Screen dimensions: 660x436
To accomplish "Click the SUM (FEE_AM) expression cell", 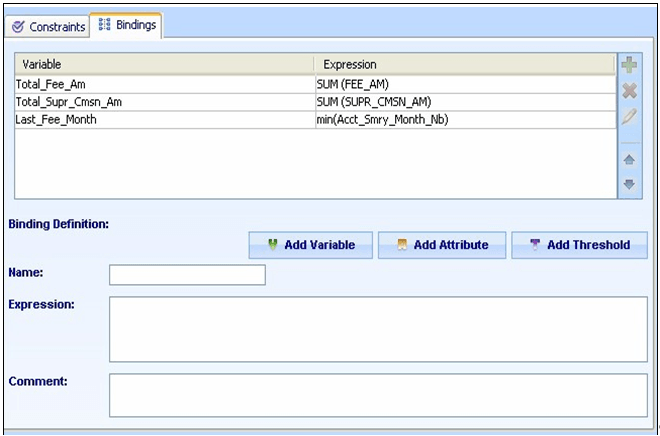I will point(466,85).
